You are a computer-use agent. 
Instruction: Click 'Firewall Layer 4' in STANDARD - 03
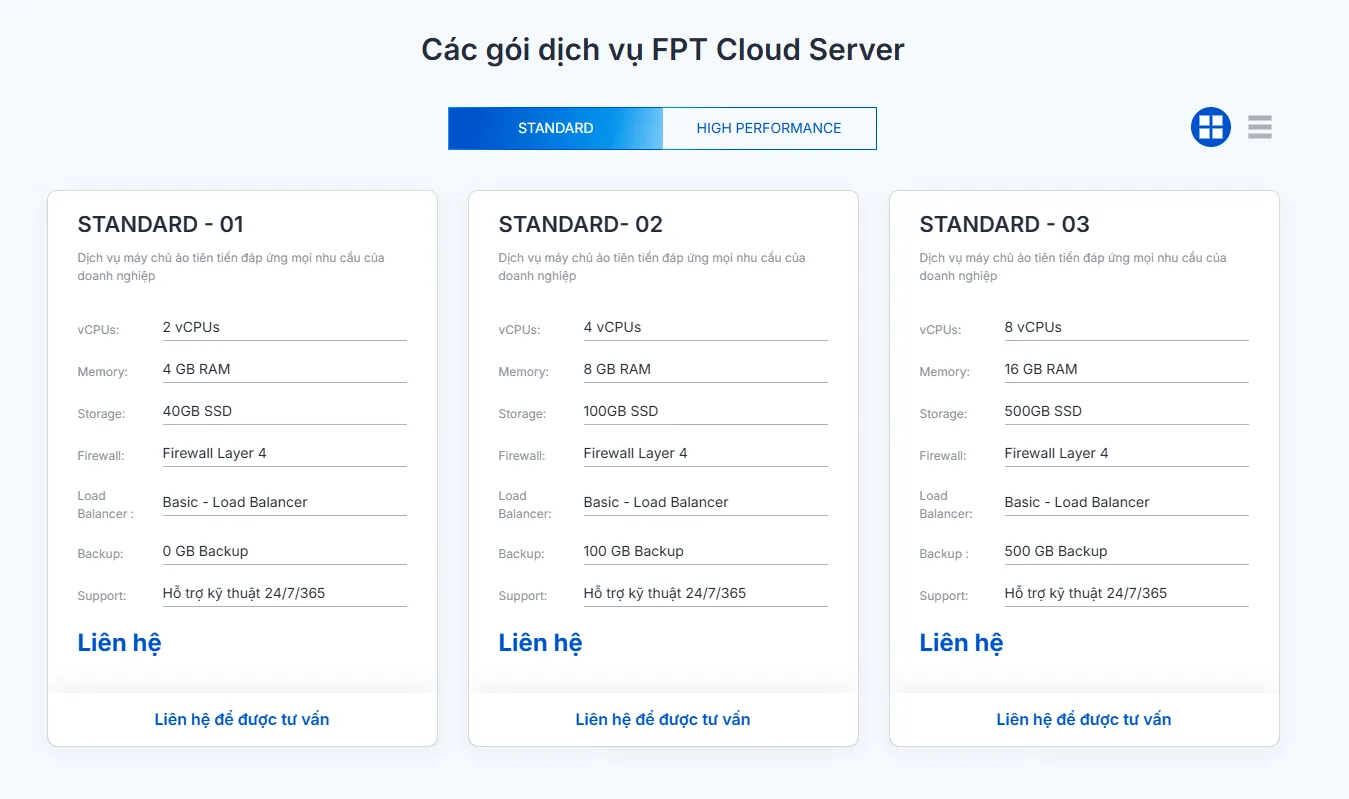pos(1057,453)
